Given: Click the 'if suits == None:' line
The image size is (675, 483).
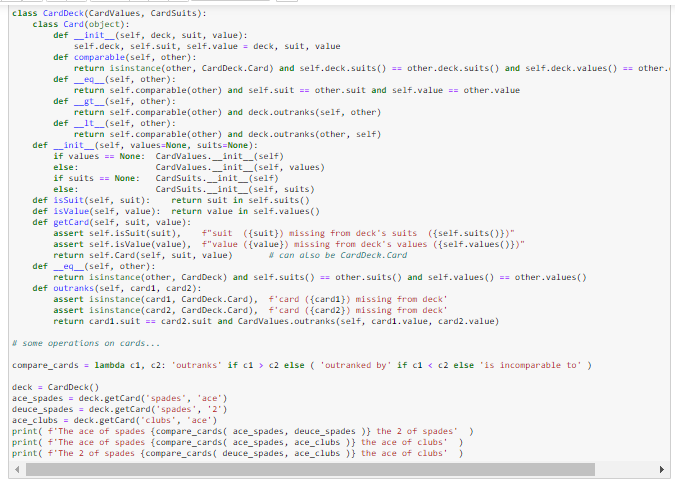Looking at the screenshot, I should coord(166,178).
